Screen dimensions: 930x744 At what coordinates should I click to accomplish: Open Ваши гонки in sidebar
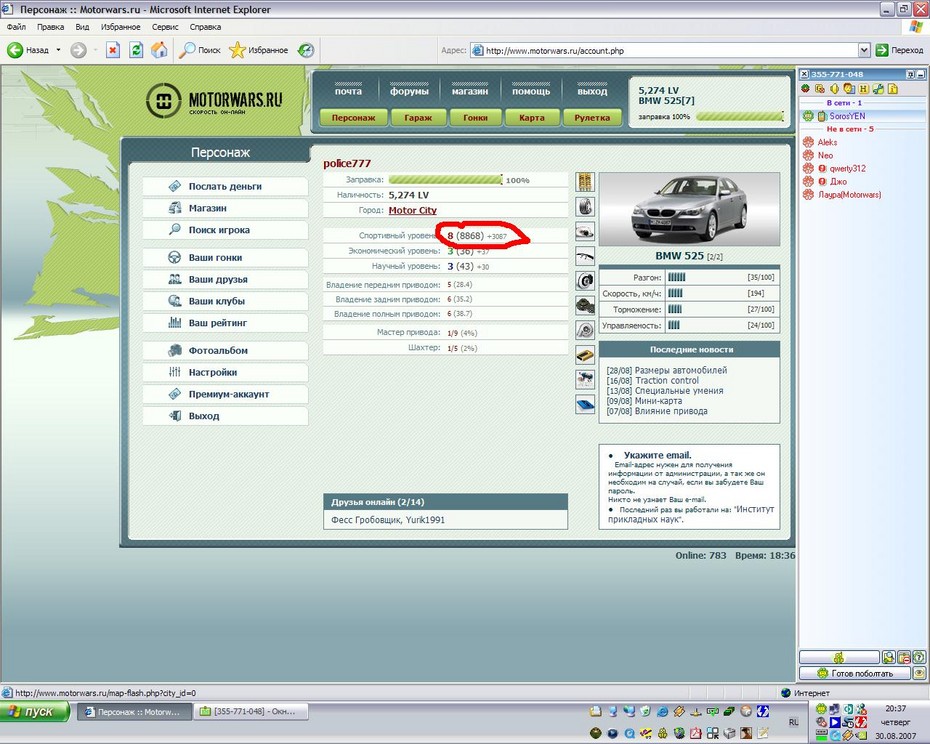point(225,257)
